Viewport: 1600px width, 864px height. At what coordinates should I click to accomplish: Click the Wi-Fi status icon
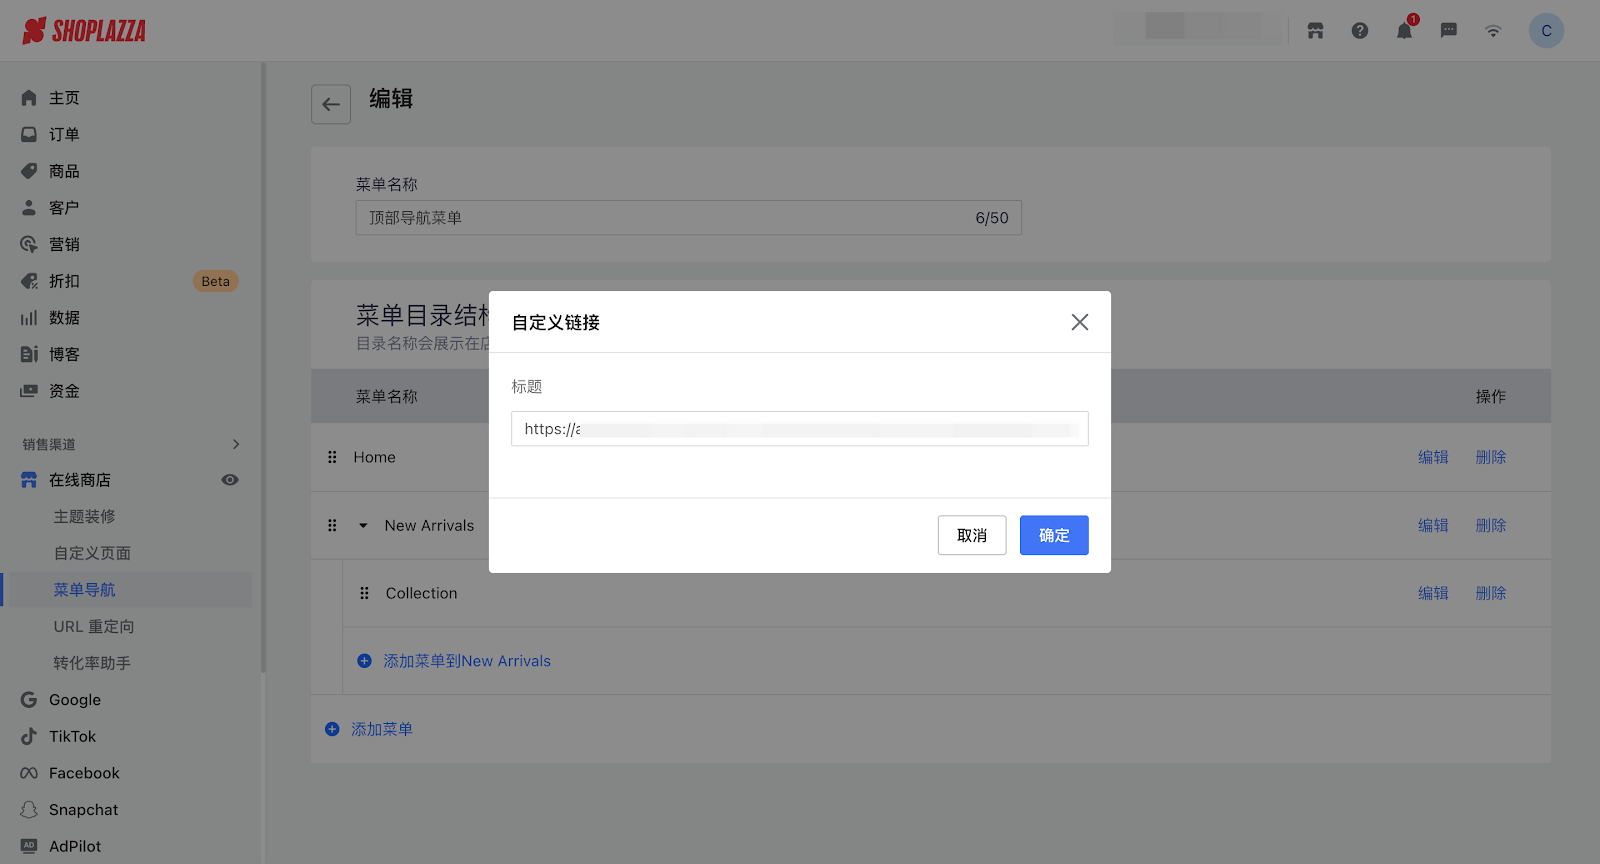coord(1493,31)
